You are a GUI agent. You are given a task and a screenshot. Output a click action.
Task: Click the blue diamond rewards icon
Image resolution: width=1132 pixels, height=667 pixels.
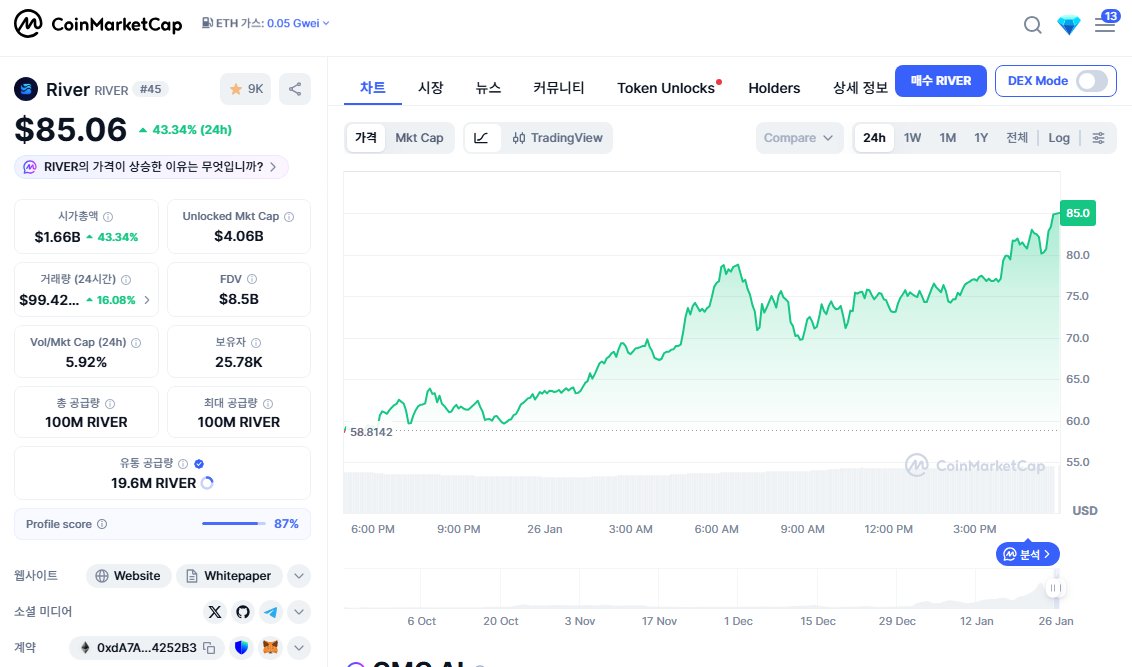click(x=1068, y=25)
